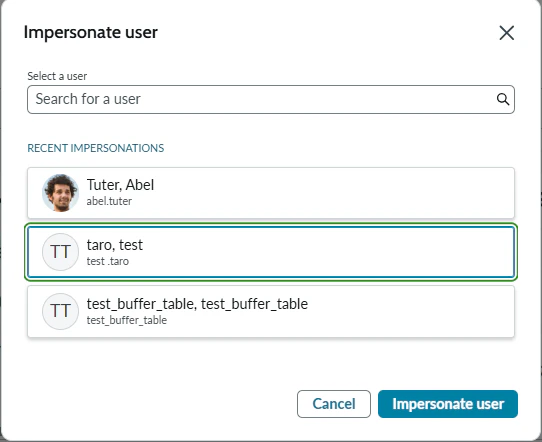Viewport: 542px width, 442px height.
Task: Select the Tuter, Abel name text
Action: (x=120, y=185)
